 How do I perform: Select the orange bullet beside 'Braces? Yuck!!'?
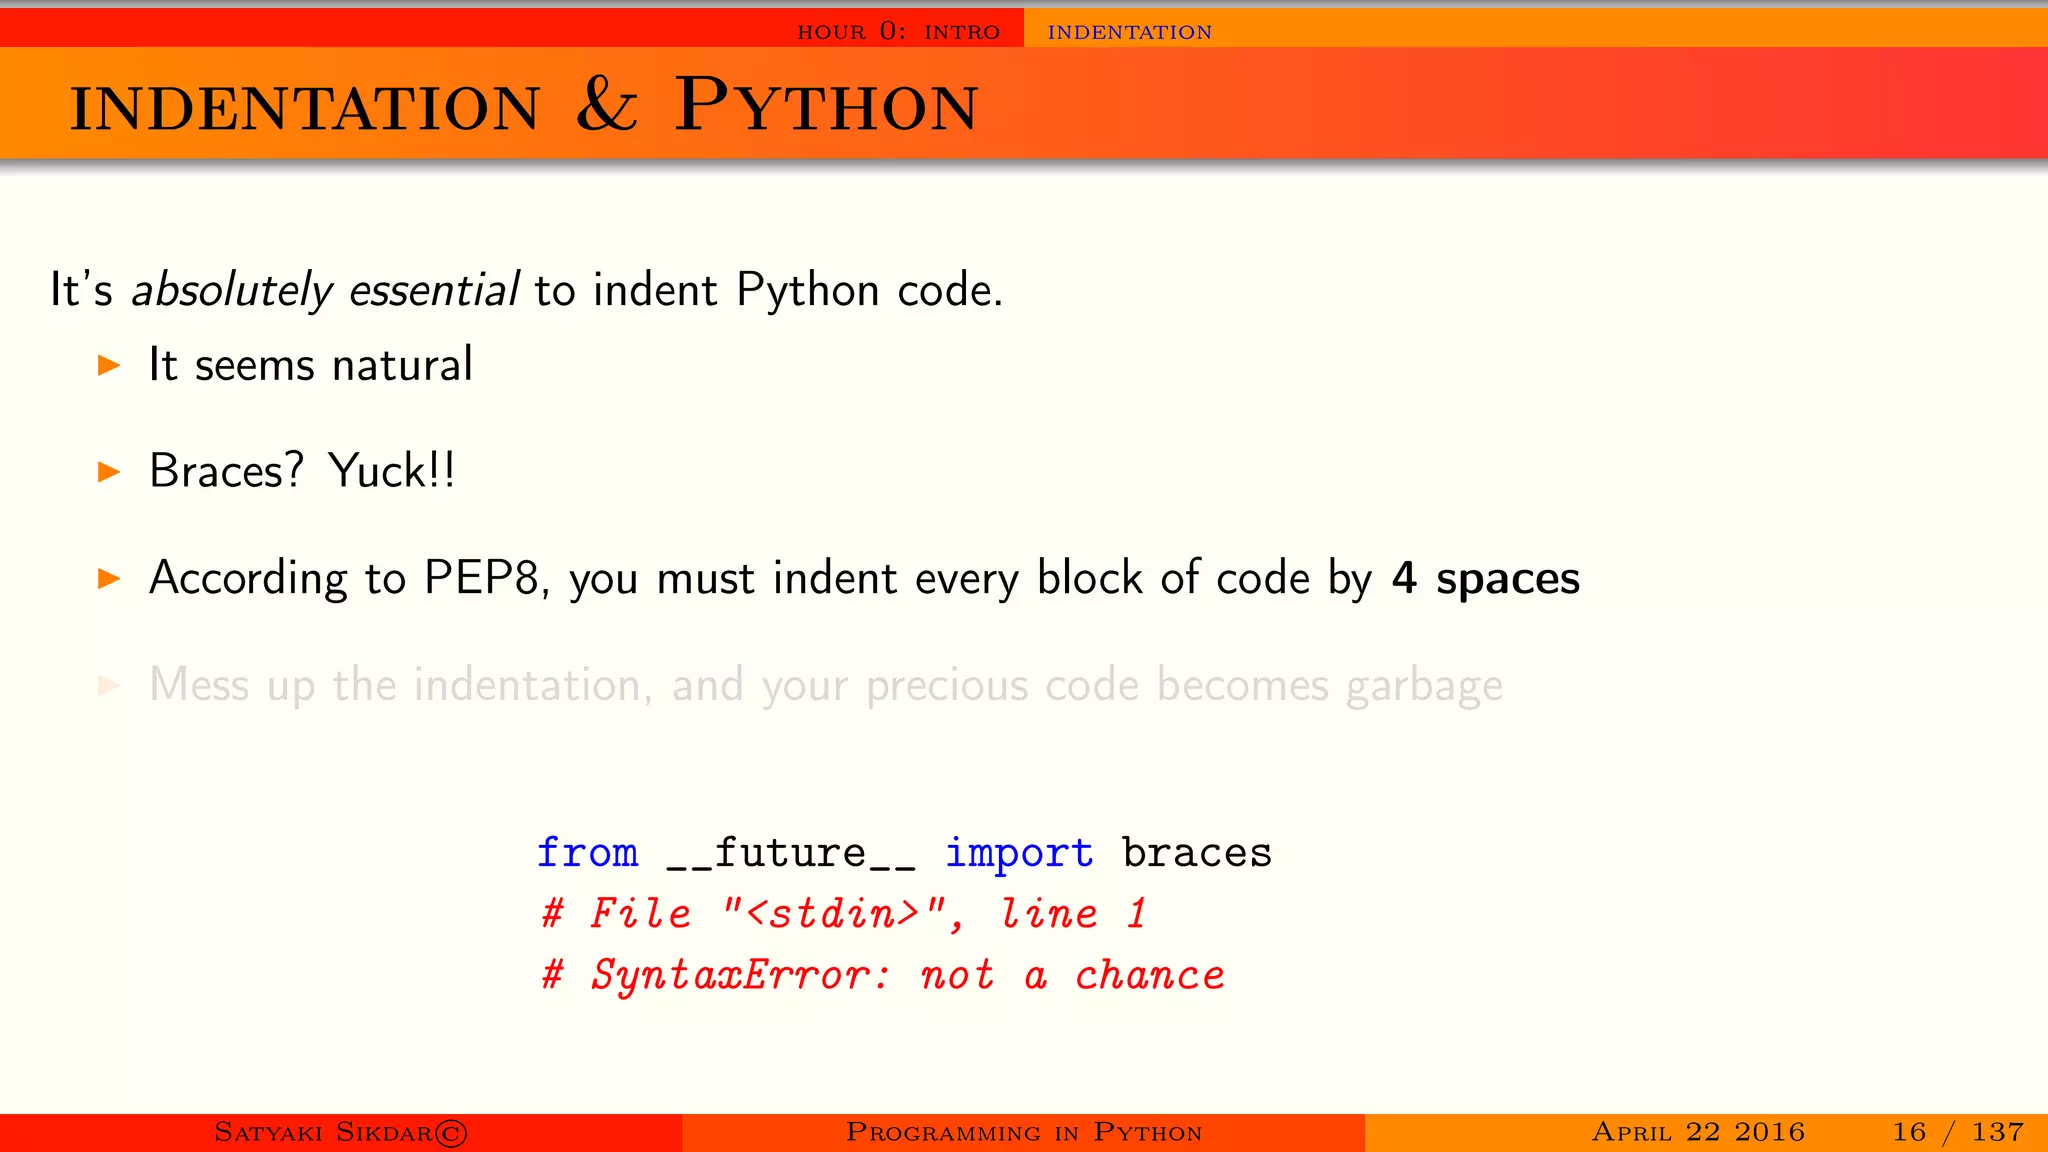pos(109,472)
